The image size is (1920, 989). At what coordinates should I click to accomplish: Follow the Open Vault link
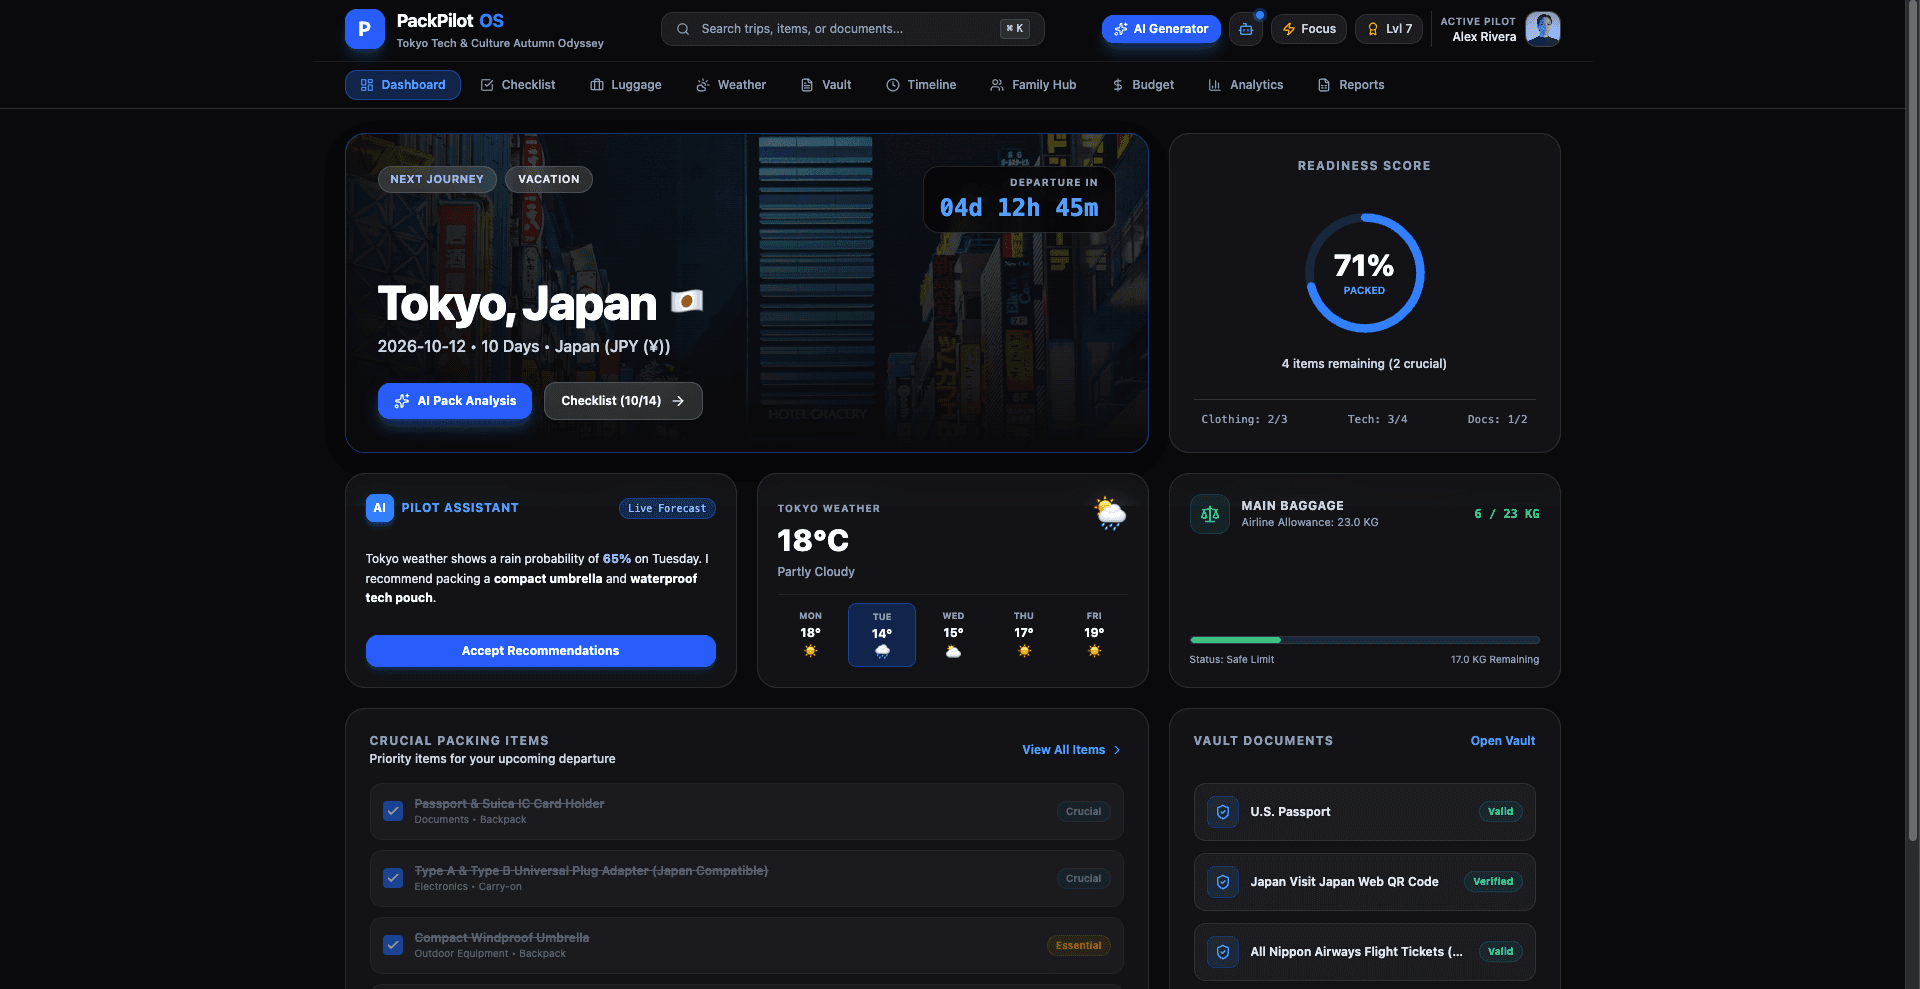[1502, 741]
